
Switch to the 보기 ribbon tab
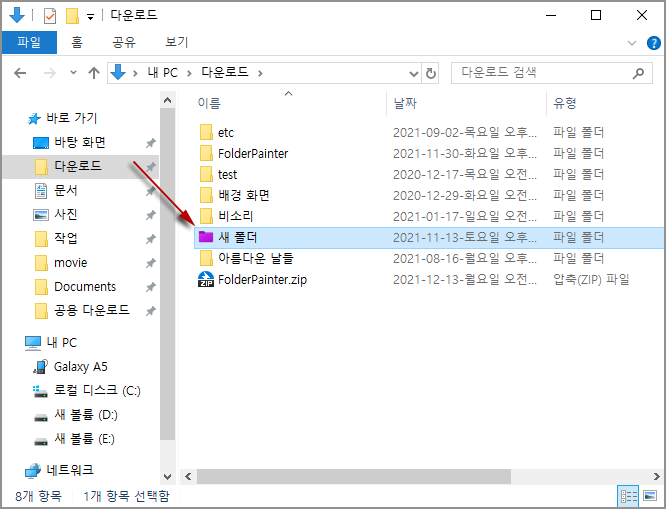[x=176, y=42]
